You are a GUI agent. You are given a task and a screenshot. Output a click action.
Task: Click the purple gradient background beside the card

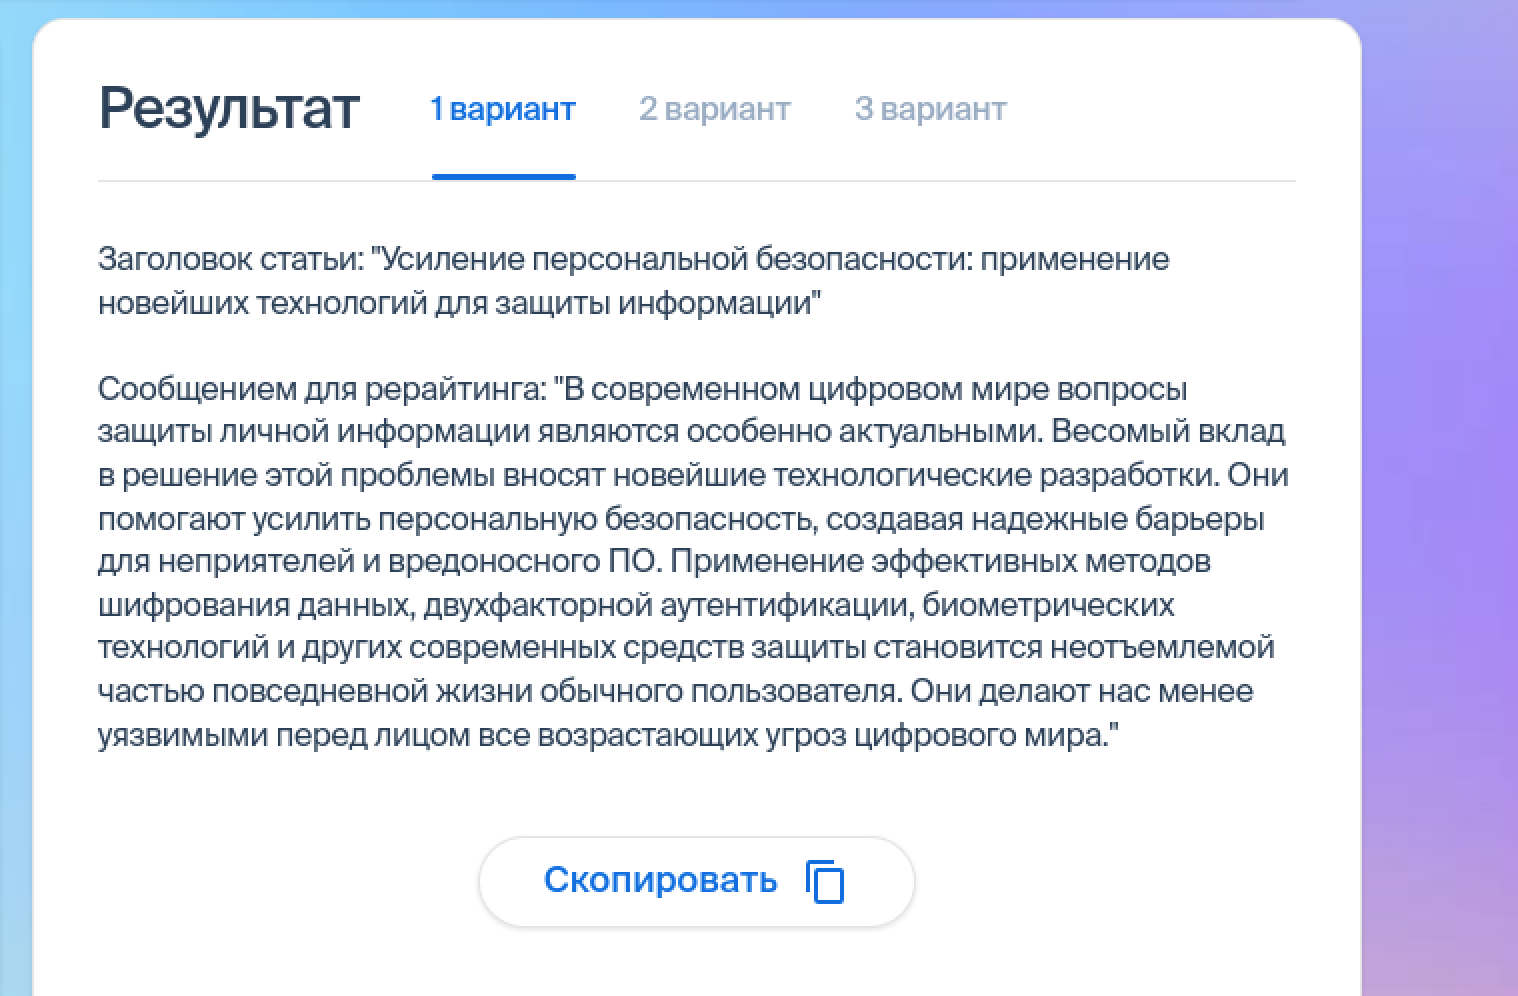tap(1440, 500)
